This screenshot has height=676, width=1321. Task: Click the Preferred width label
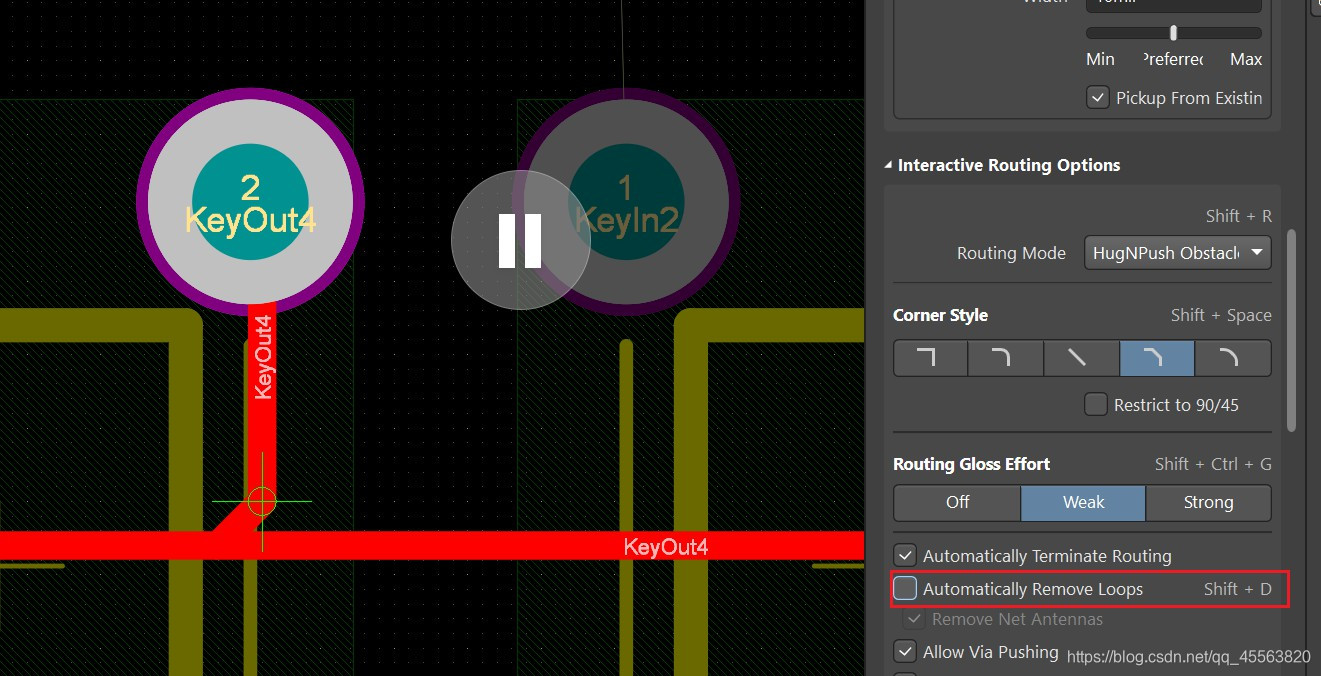click(x=1173, y=60)
